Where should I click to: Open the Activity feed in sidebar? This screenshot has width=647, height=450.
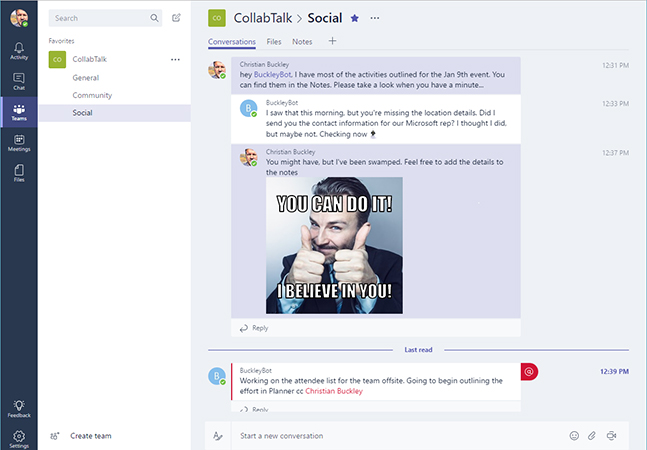click(19, 51)
